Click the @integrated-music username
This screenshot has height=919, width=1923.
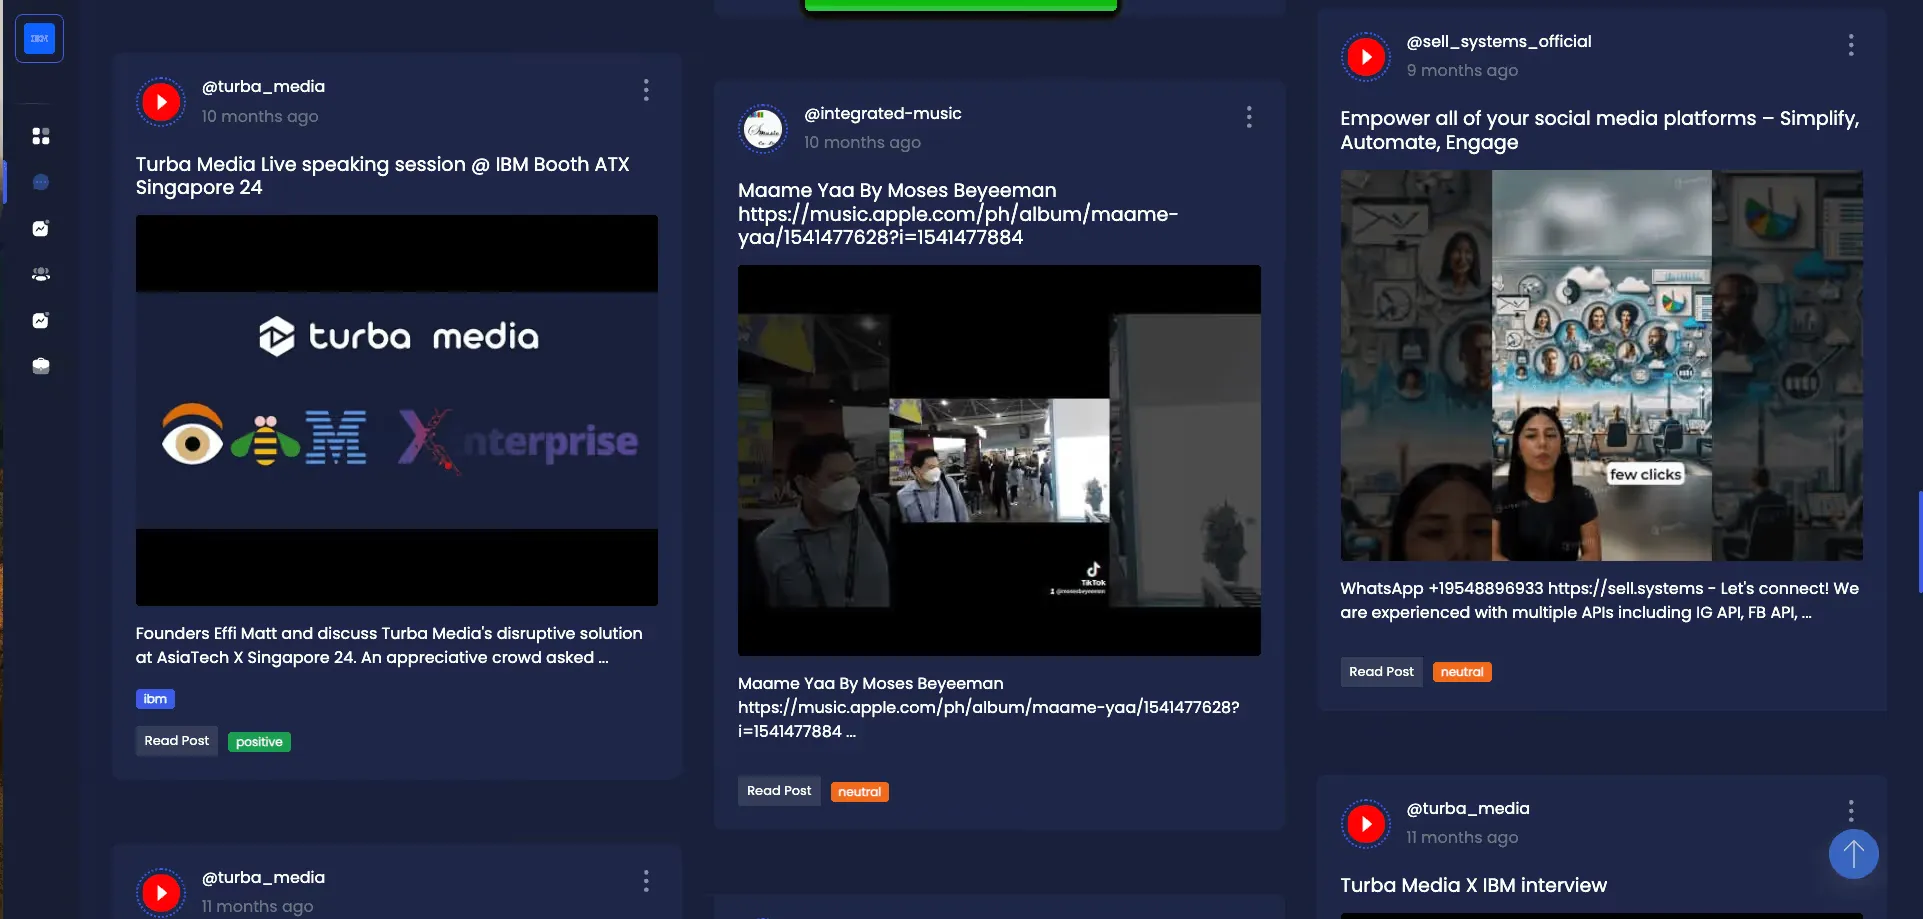pos(883,114)
